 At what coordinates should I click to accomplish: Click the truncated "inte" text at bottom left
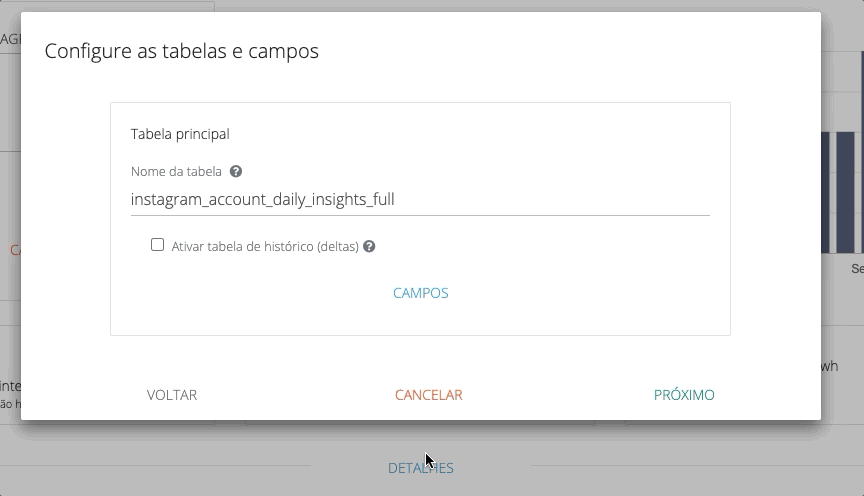(x=10, y=385)
